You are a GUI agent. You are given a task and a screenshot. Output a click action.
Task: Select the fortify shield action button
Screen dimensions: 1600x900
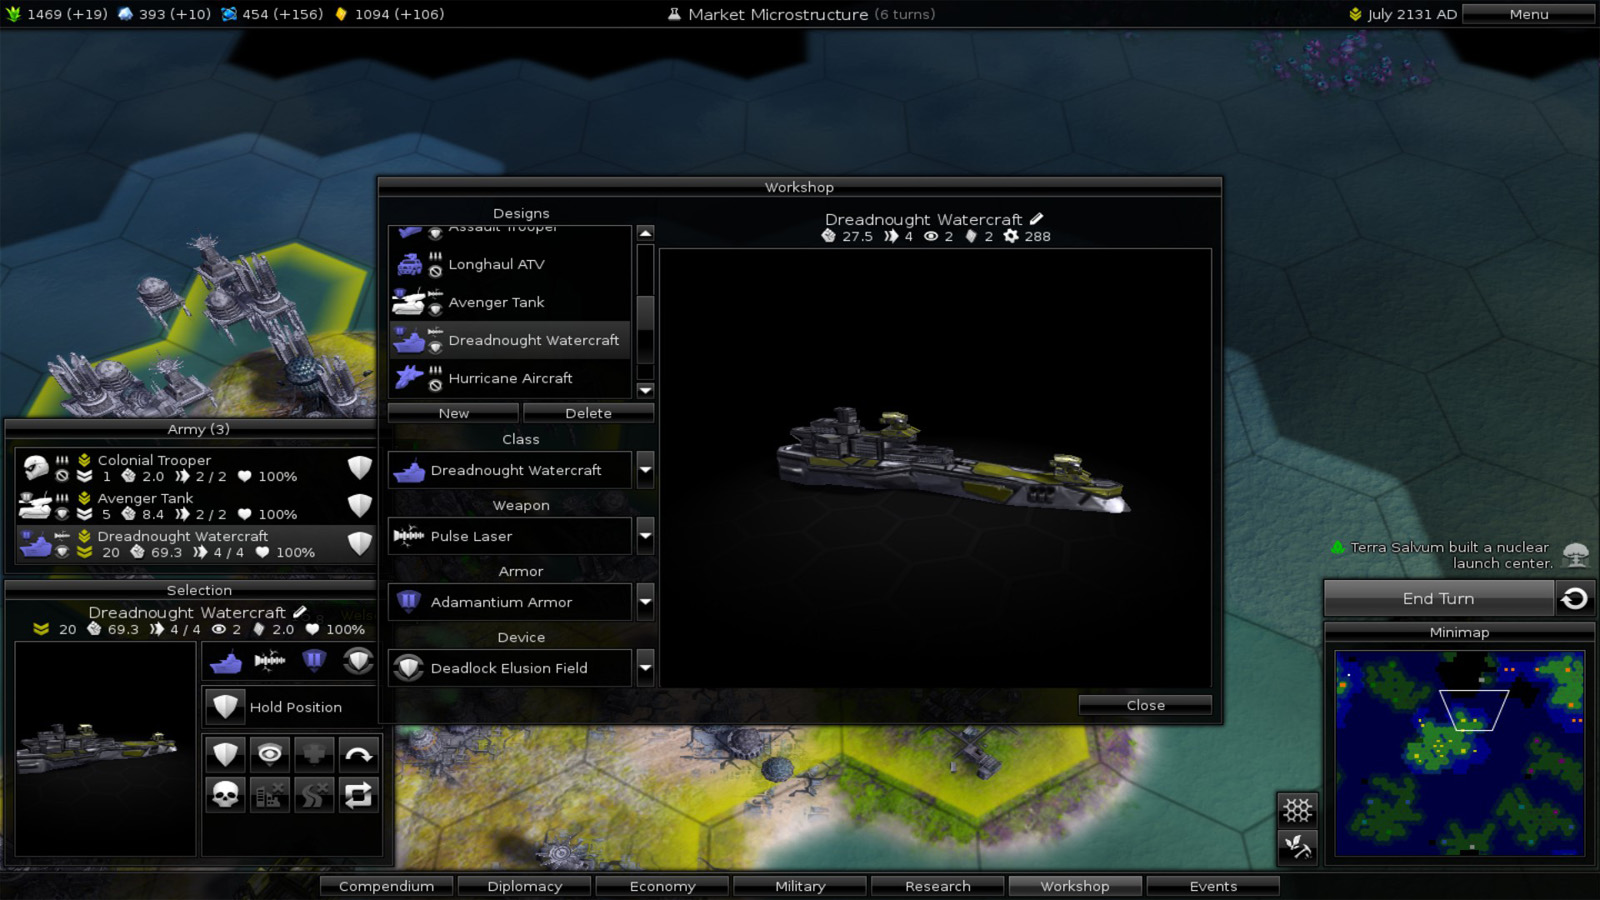(x=225, y=754)
